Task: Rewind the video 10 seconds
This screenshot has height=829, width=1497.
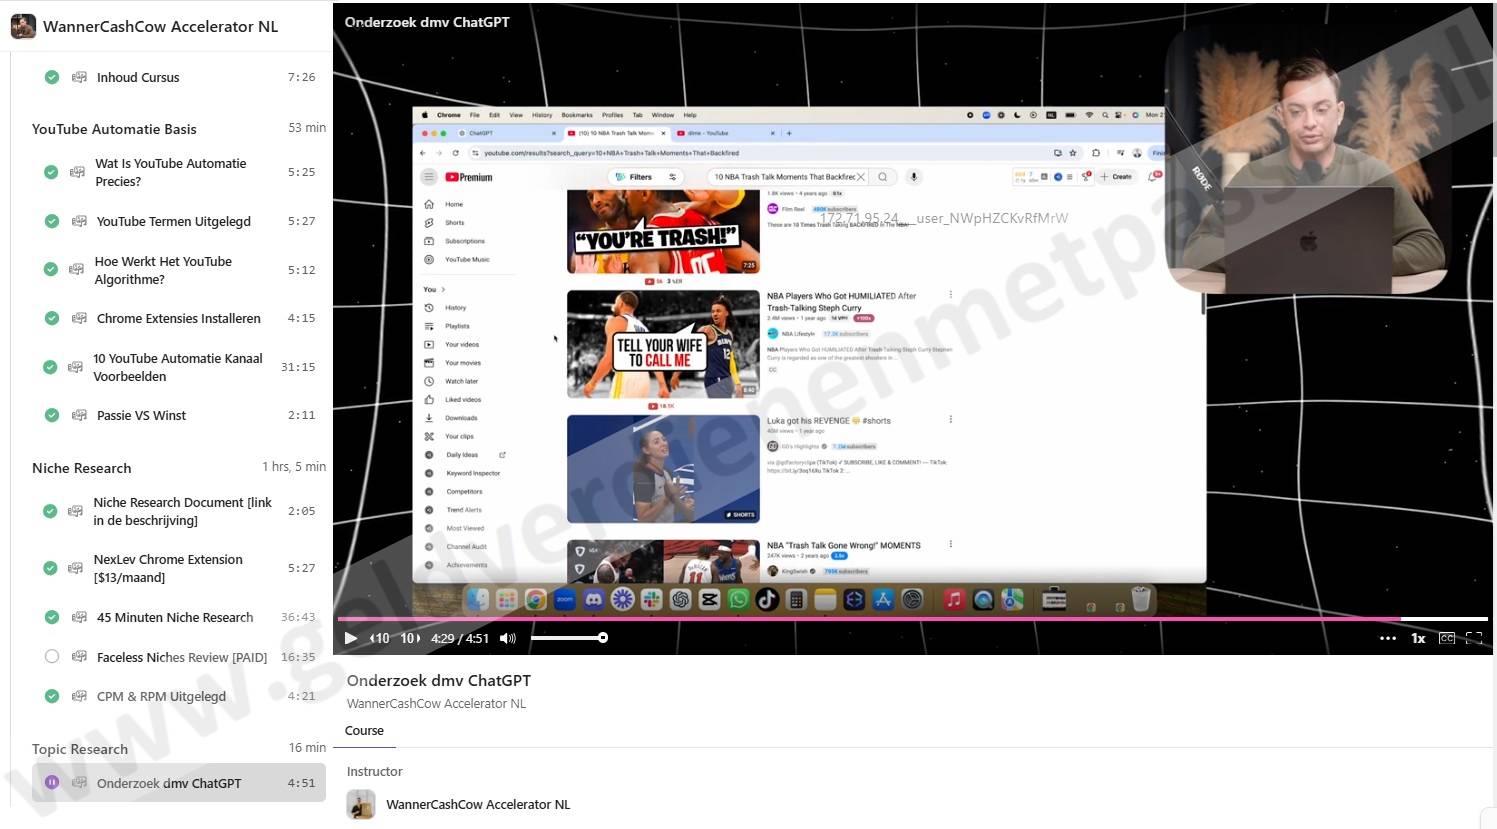Action: [x=380, y=638]
